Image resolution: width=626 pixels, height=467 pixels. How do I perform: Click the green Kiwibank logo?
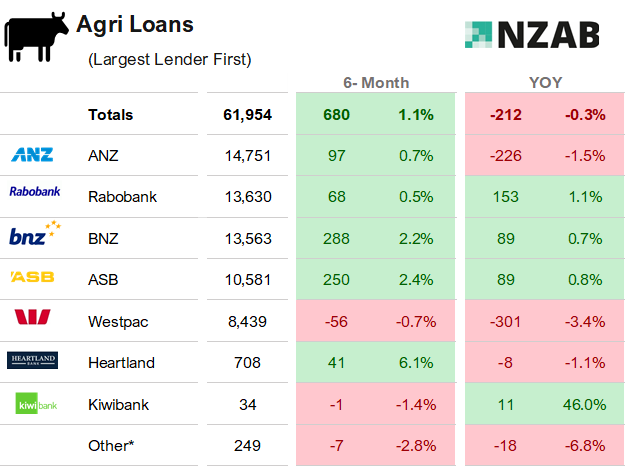[33, 404]
